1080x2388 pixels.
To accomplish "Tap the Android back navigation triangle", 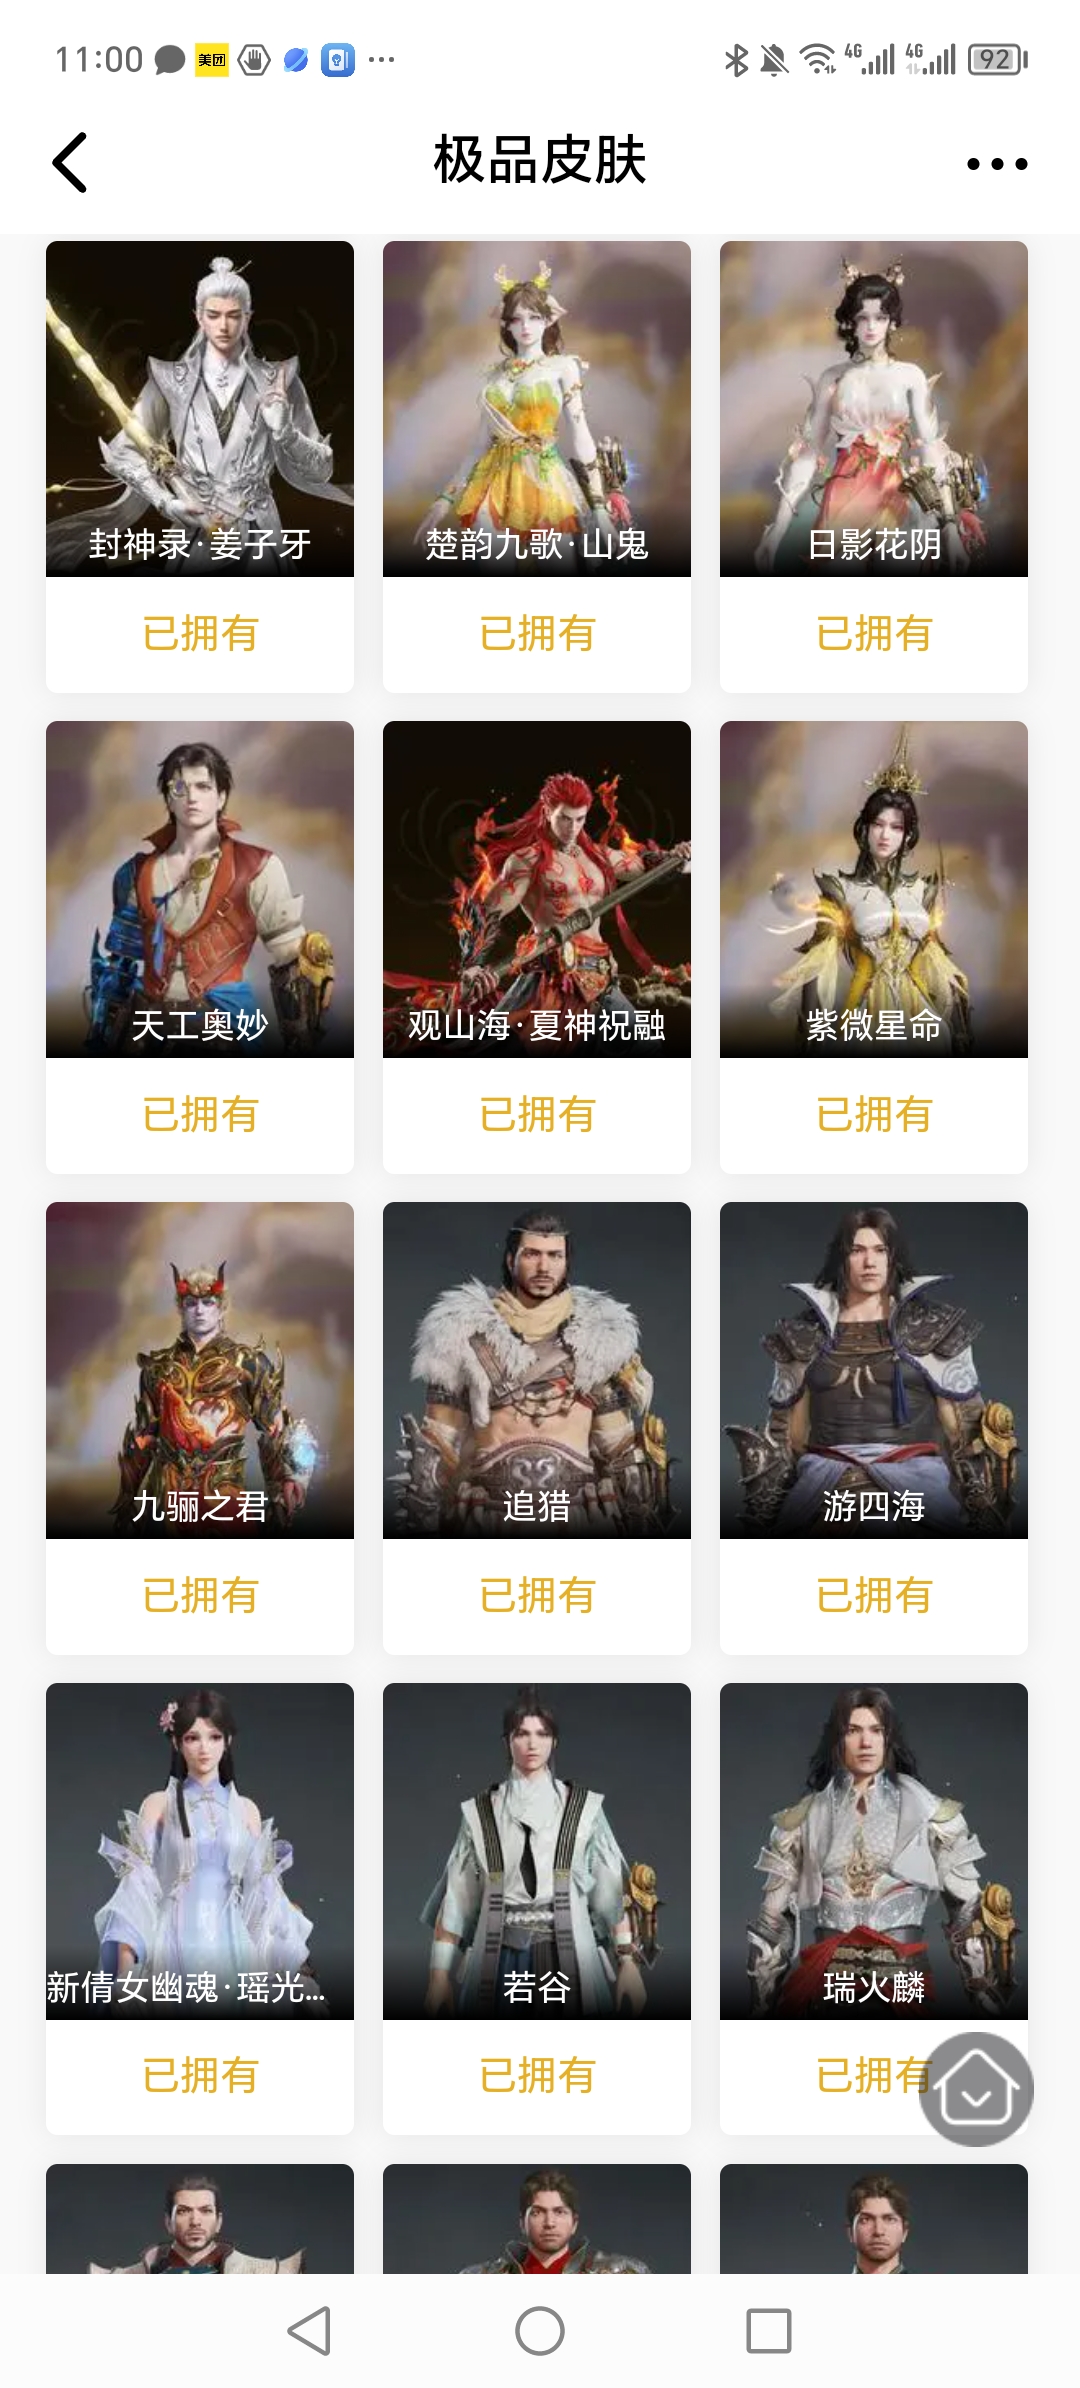I will (x=309, y=2331).
